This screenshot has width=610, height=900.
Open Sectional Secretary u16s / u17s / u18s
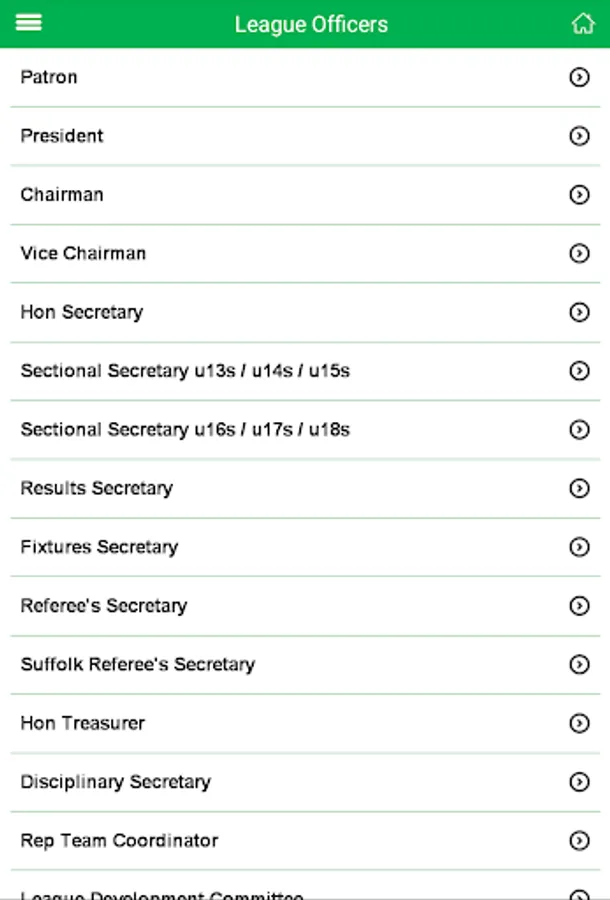pos(185,430)
